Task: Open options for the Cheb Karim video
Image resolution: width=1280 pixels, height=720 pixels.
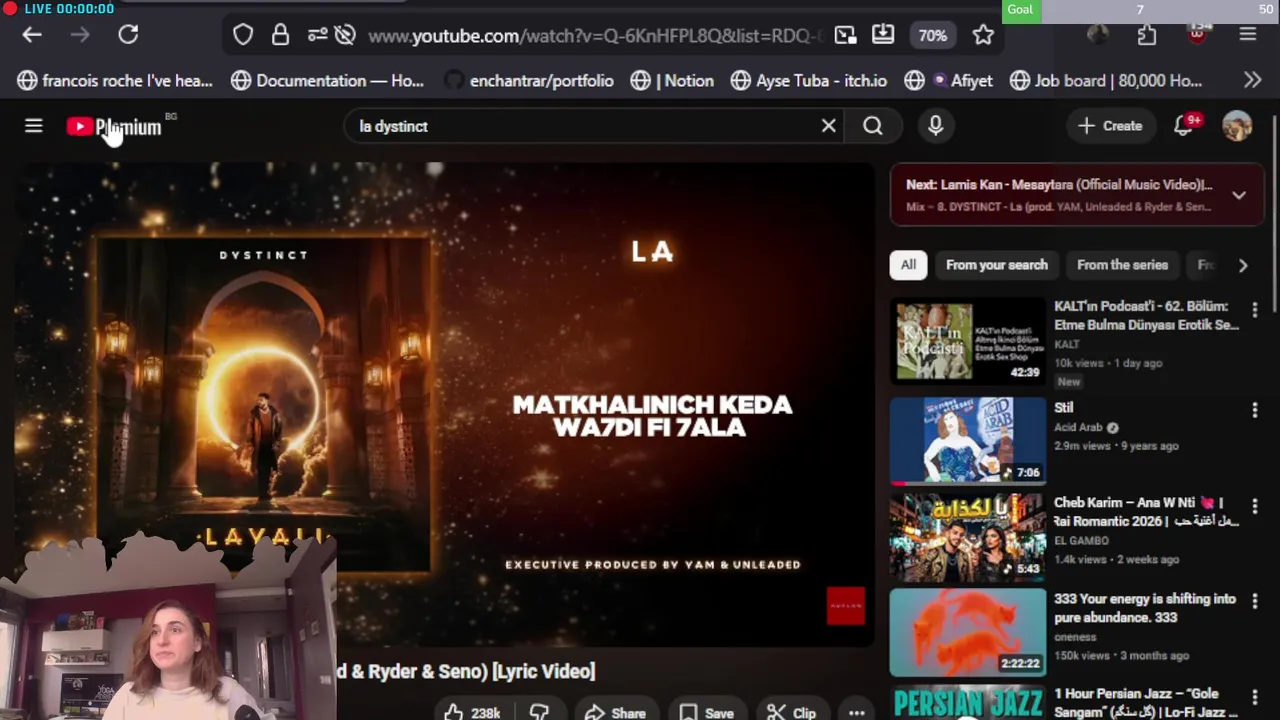Action: tap(1255, 506)
